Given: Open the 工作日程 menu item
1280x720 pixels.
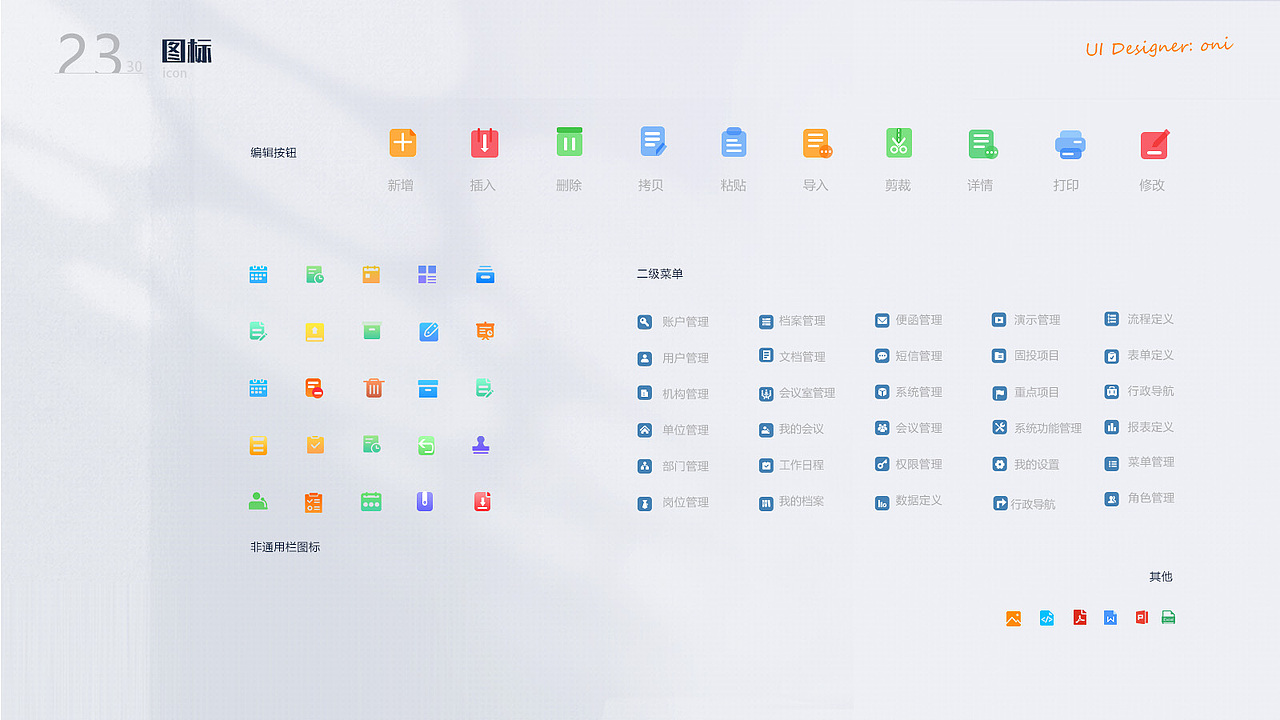Looking at the screenshot, I should [x=791, y=465].
